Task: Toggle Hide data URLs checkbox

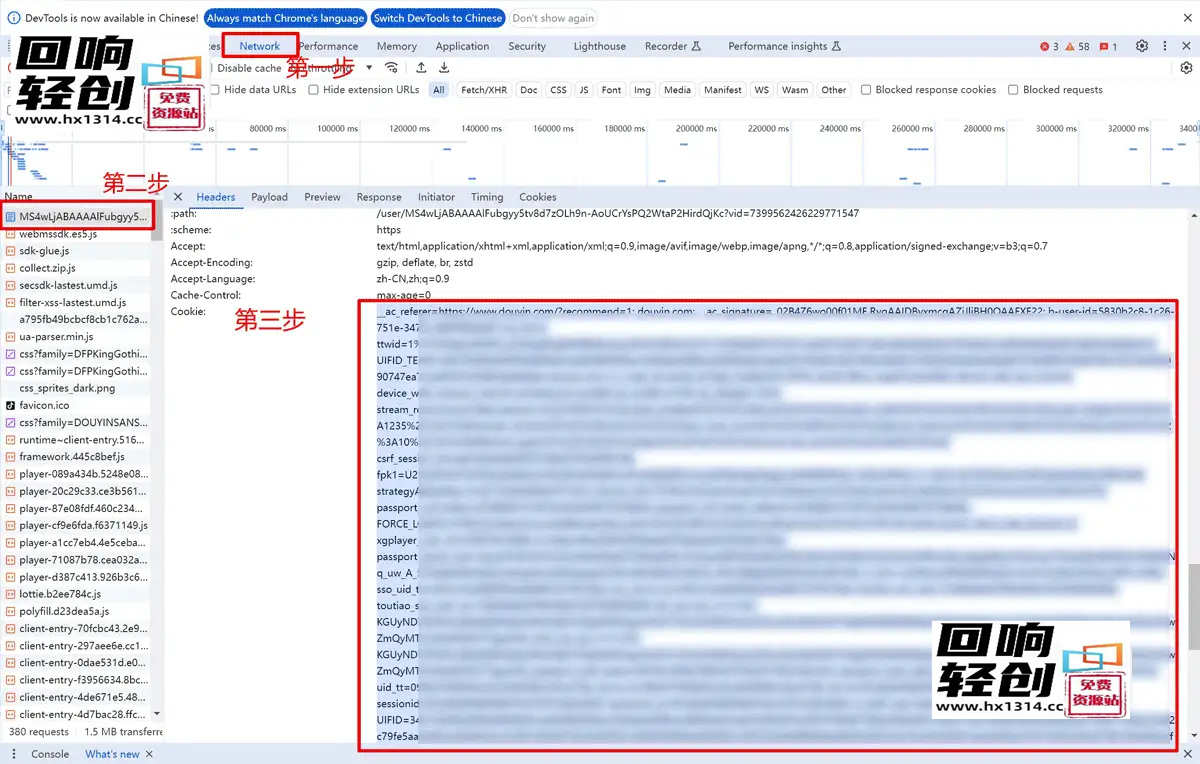Action: click(x=214, y=90)
